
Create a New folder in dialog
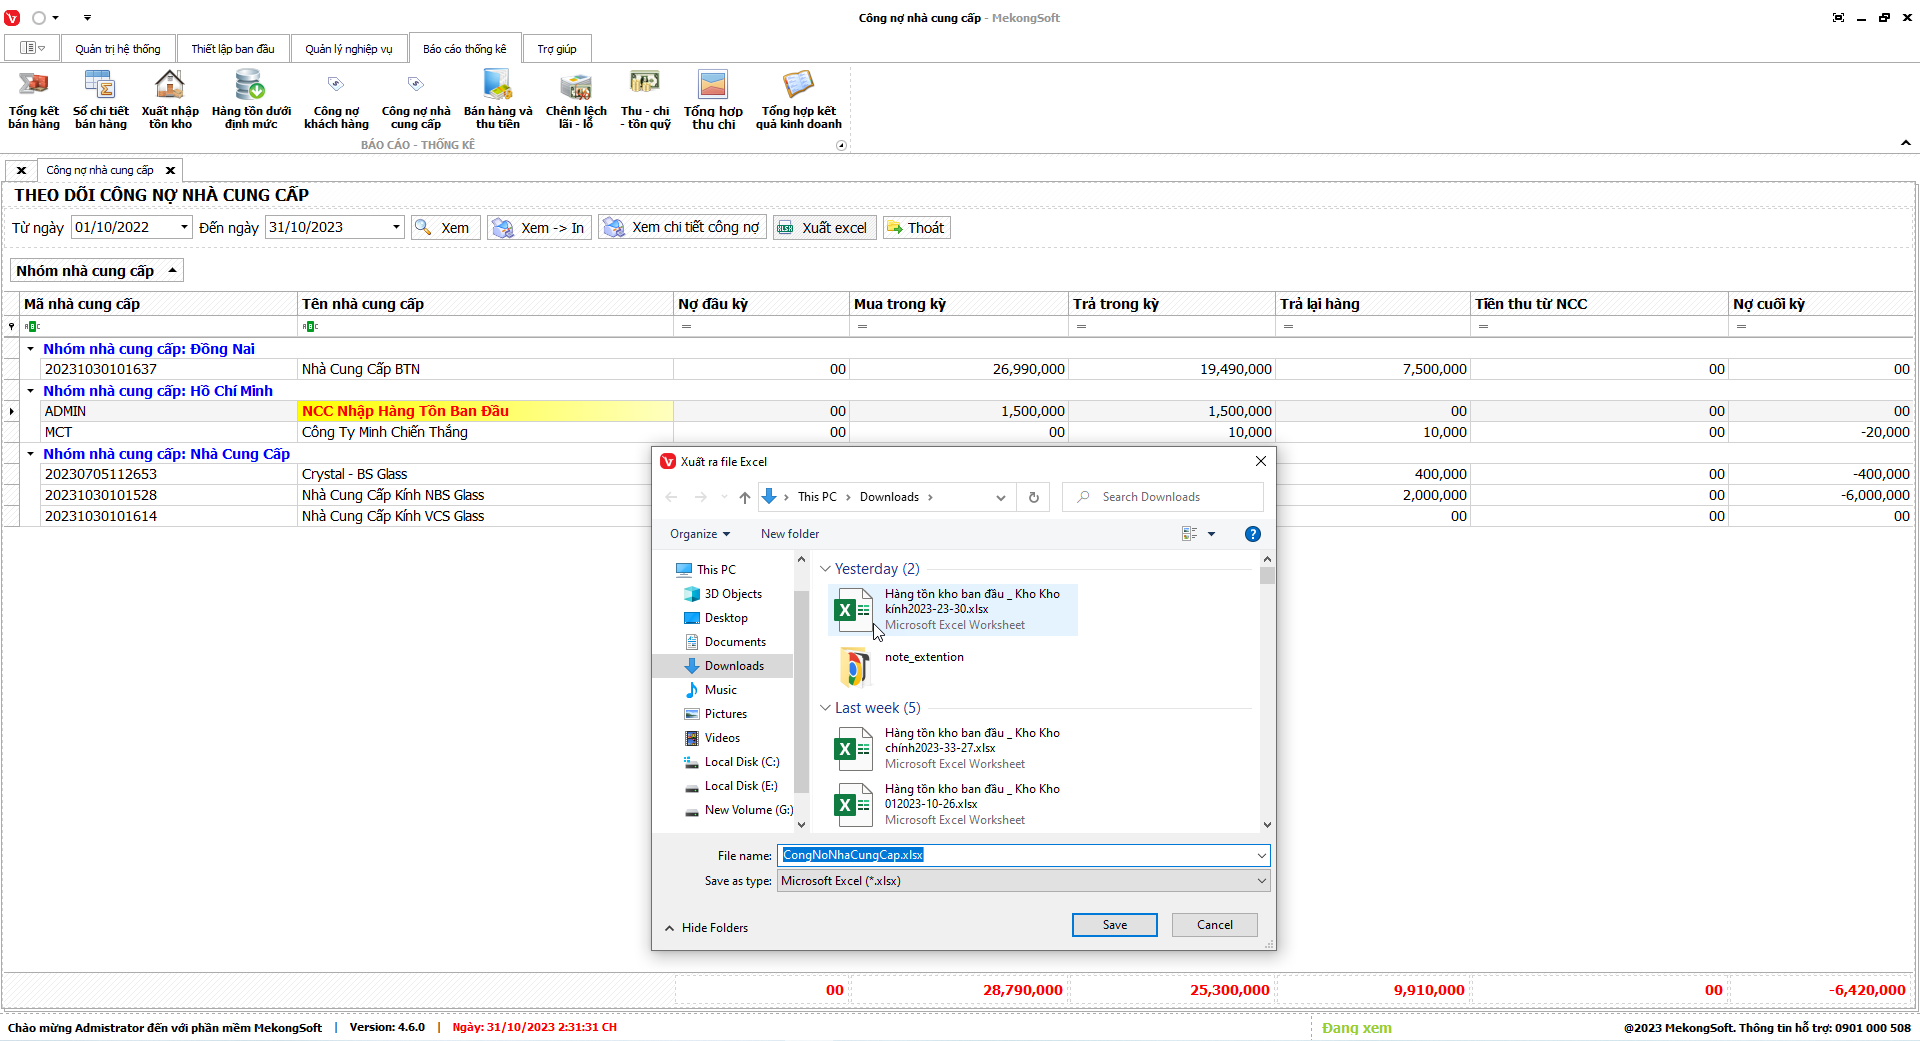790,534
